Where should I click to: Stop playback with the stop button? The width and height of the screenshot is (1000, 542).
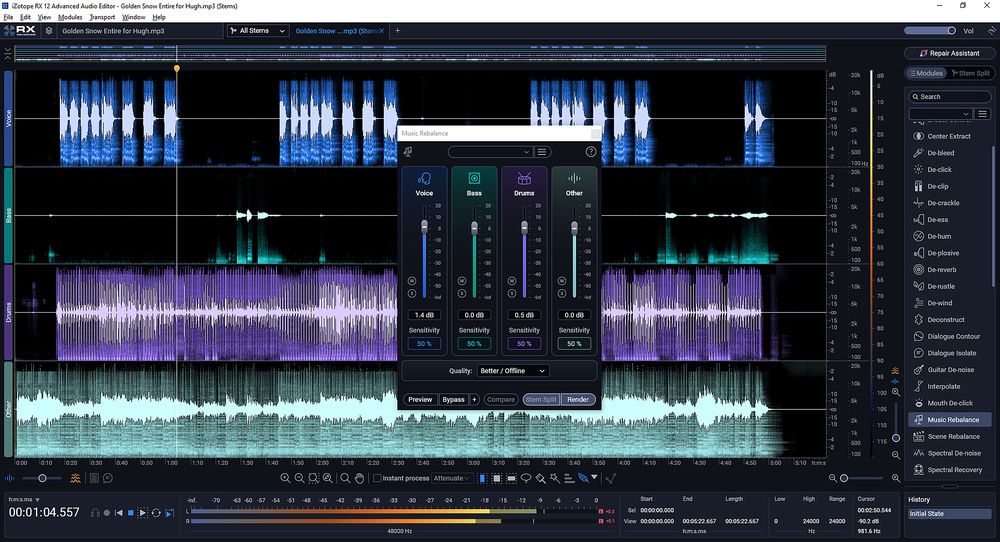tap(131, 513)
